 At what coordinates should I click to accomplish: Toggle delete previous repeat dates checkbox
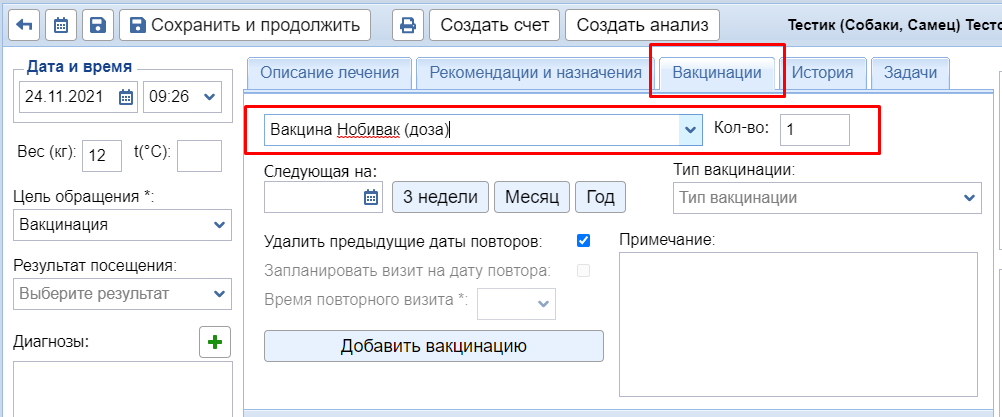pos(584,241)
